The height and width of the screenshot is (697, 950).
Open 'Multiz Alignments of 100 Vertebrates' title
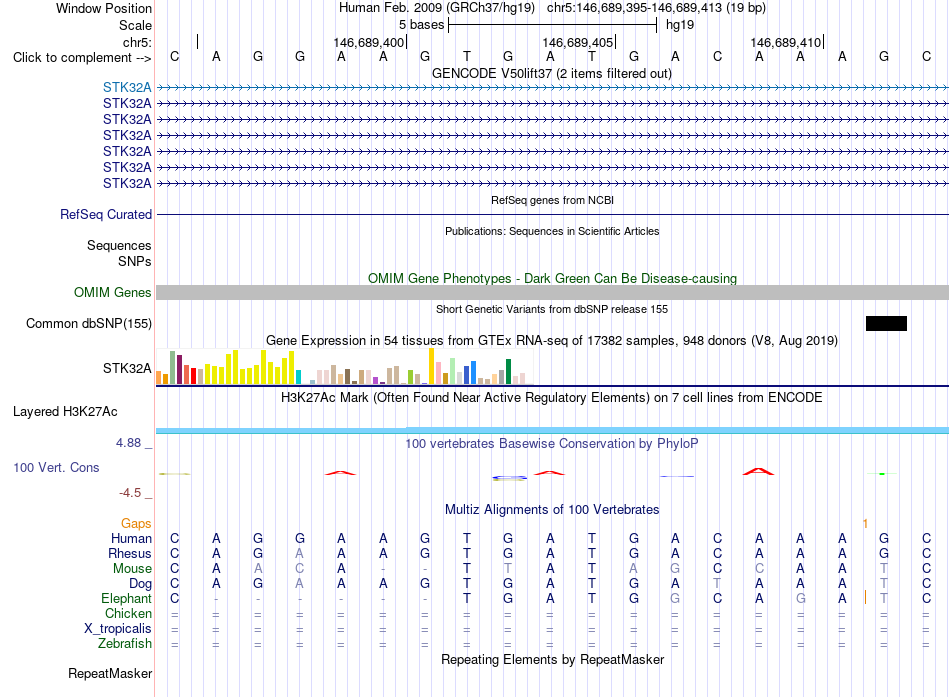552,509
